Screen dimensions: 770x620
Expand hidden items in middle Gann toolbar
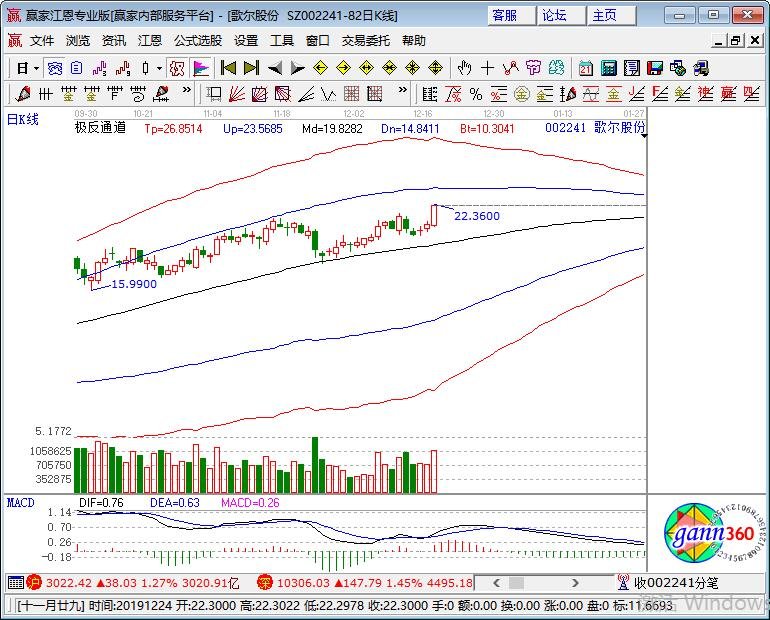(x=403, y=90)
